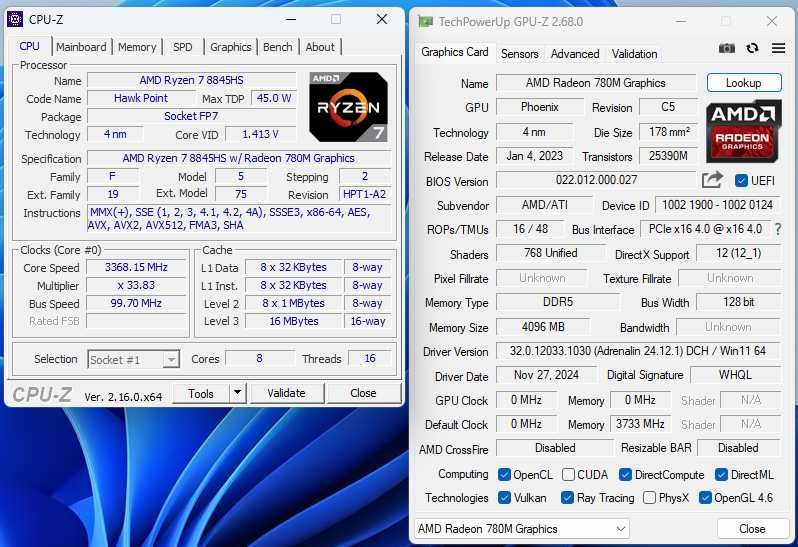Image resolution: width=798 pixels, height=547 pixels.
Task: Click the BIOS export share icon
Action: 712,180
